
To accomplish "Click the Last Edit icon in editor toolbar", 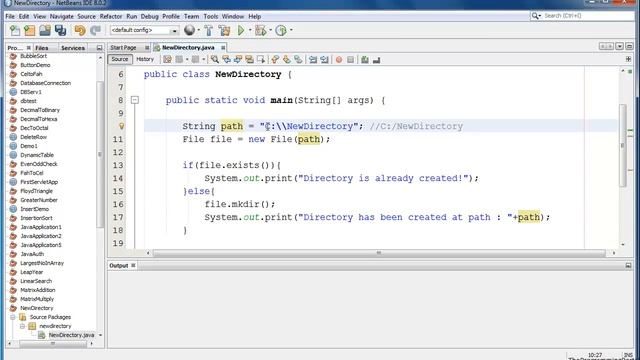I will (x=167, y=60).
